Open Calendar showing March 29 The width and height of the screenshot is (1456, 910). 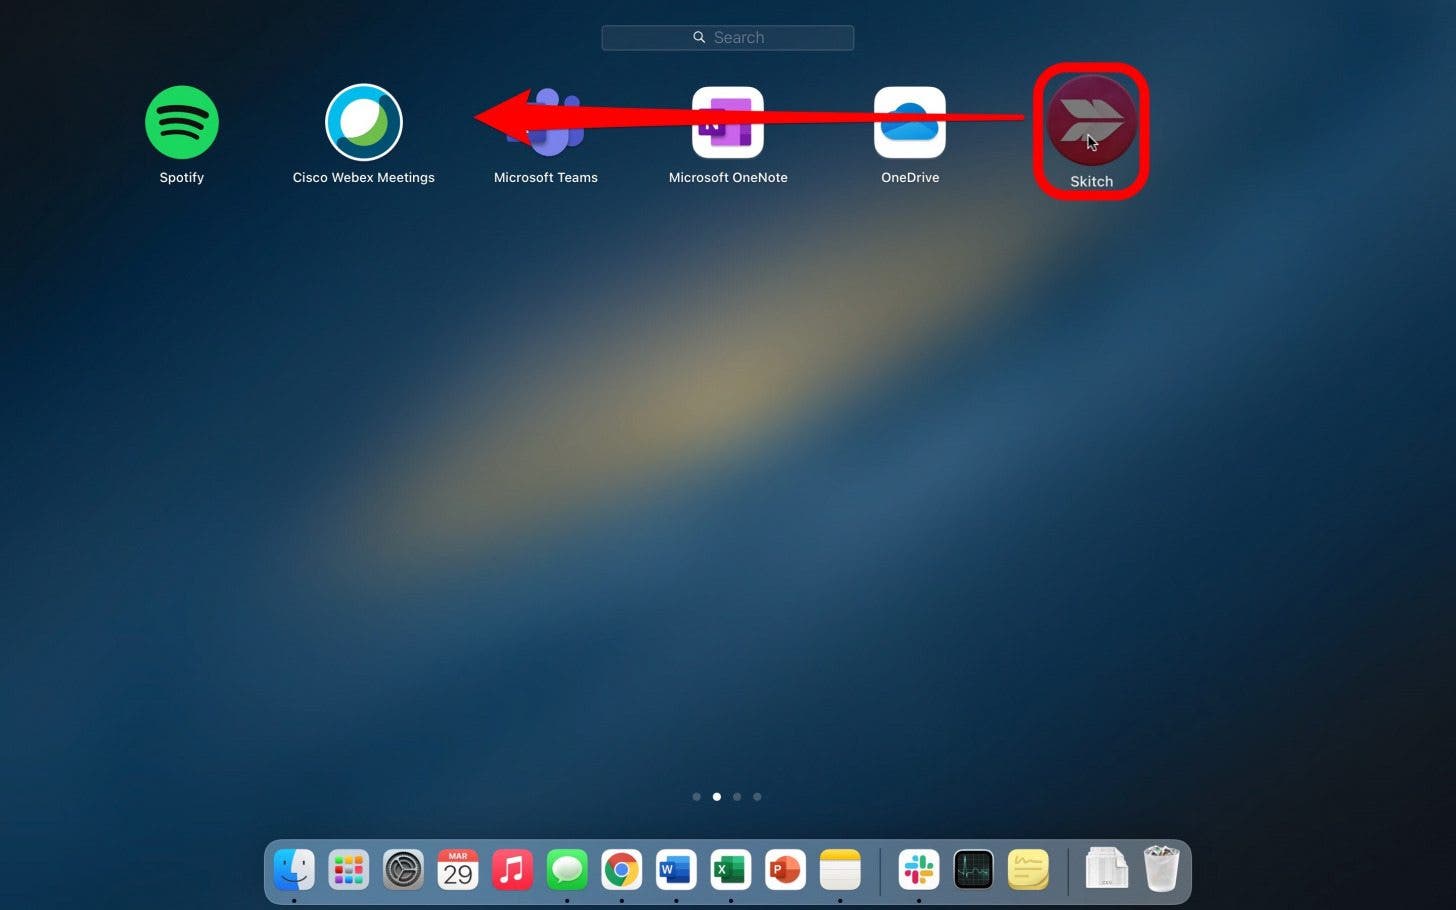pos(457,869)
